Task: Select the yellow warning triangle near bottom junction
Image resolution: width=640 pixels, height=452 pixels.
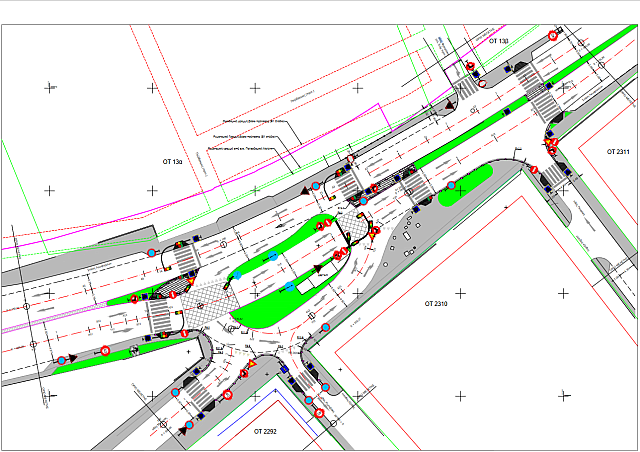Action: coord(253,368)
